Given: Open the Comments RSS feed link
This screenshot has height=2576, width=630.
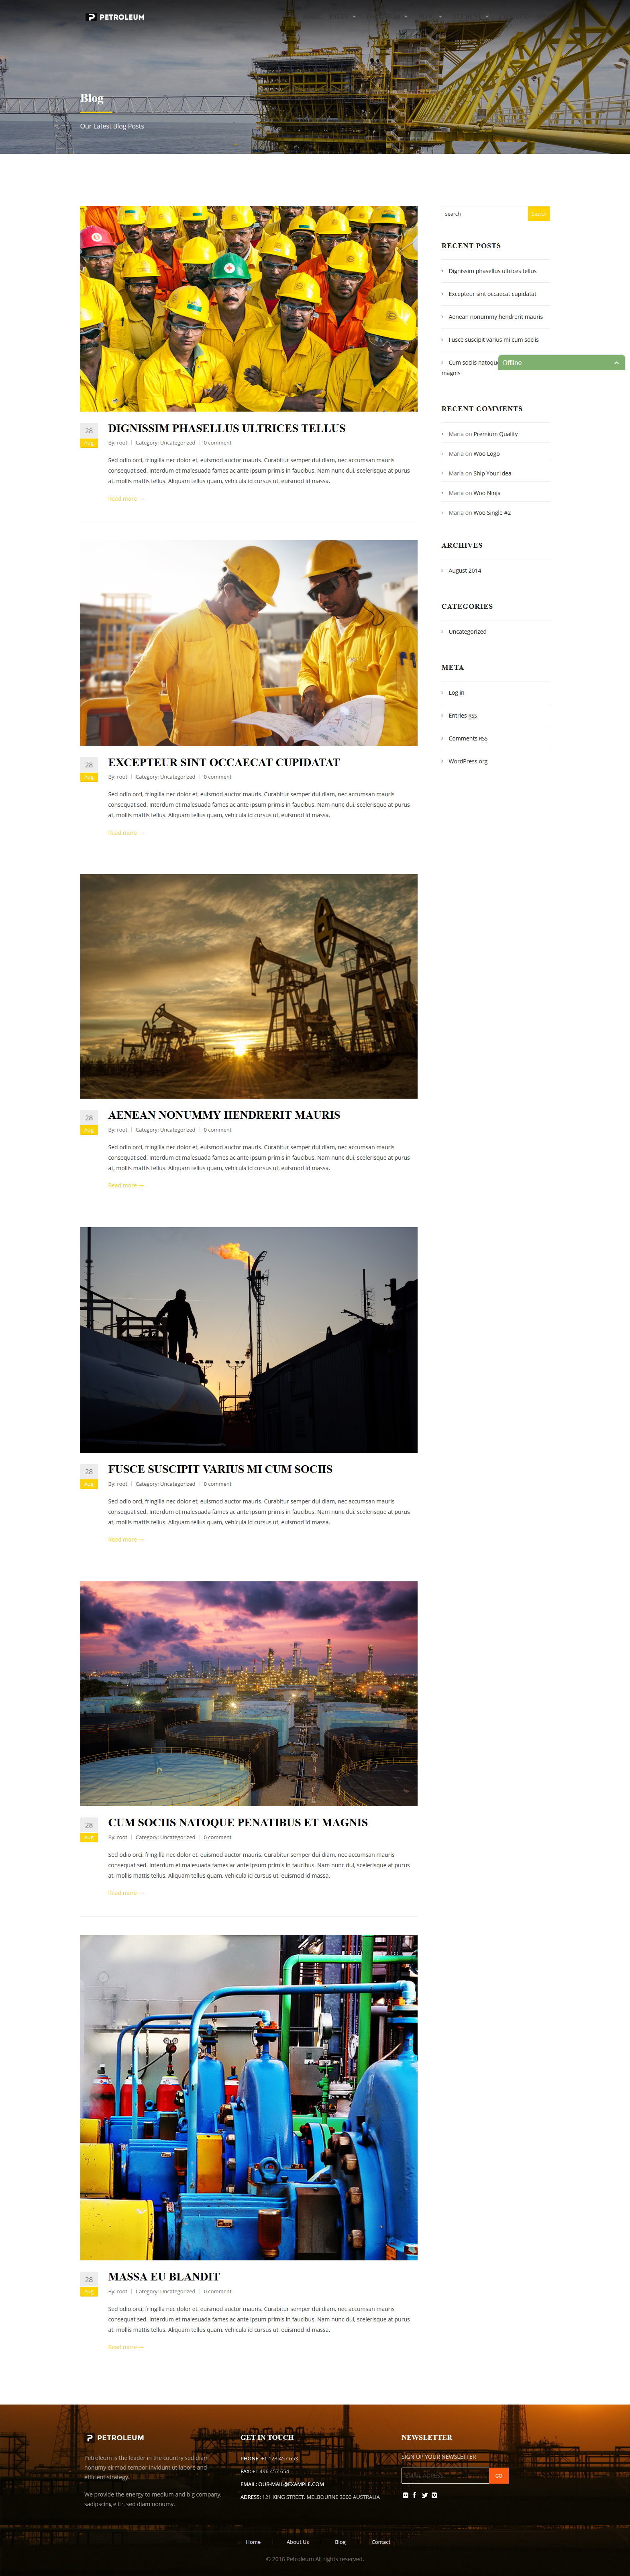Looking at the screenshot, I should [x=468, y=739].
